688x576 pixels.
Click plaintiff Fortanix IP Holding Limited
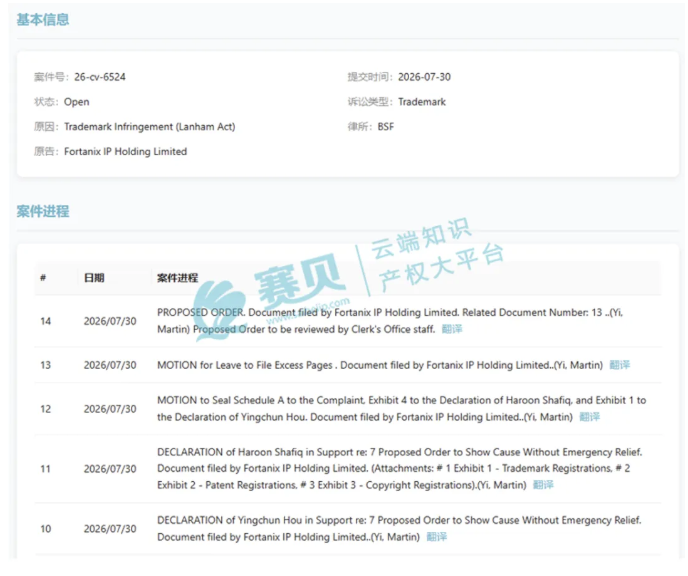click(x=125, y=152)
